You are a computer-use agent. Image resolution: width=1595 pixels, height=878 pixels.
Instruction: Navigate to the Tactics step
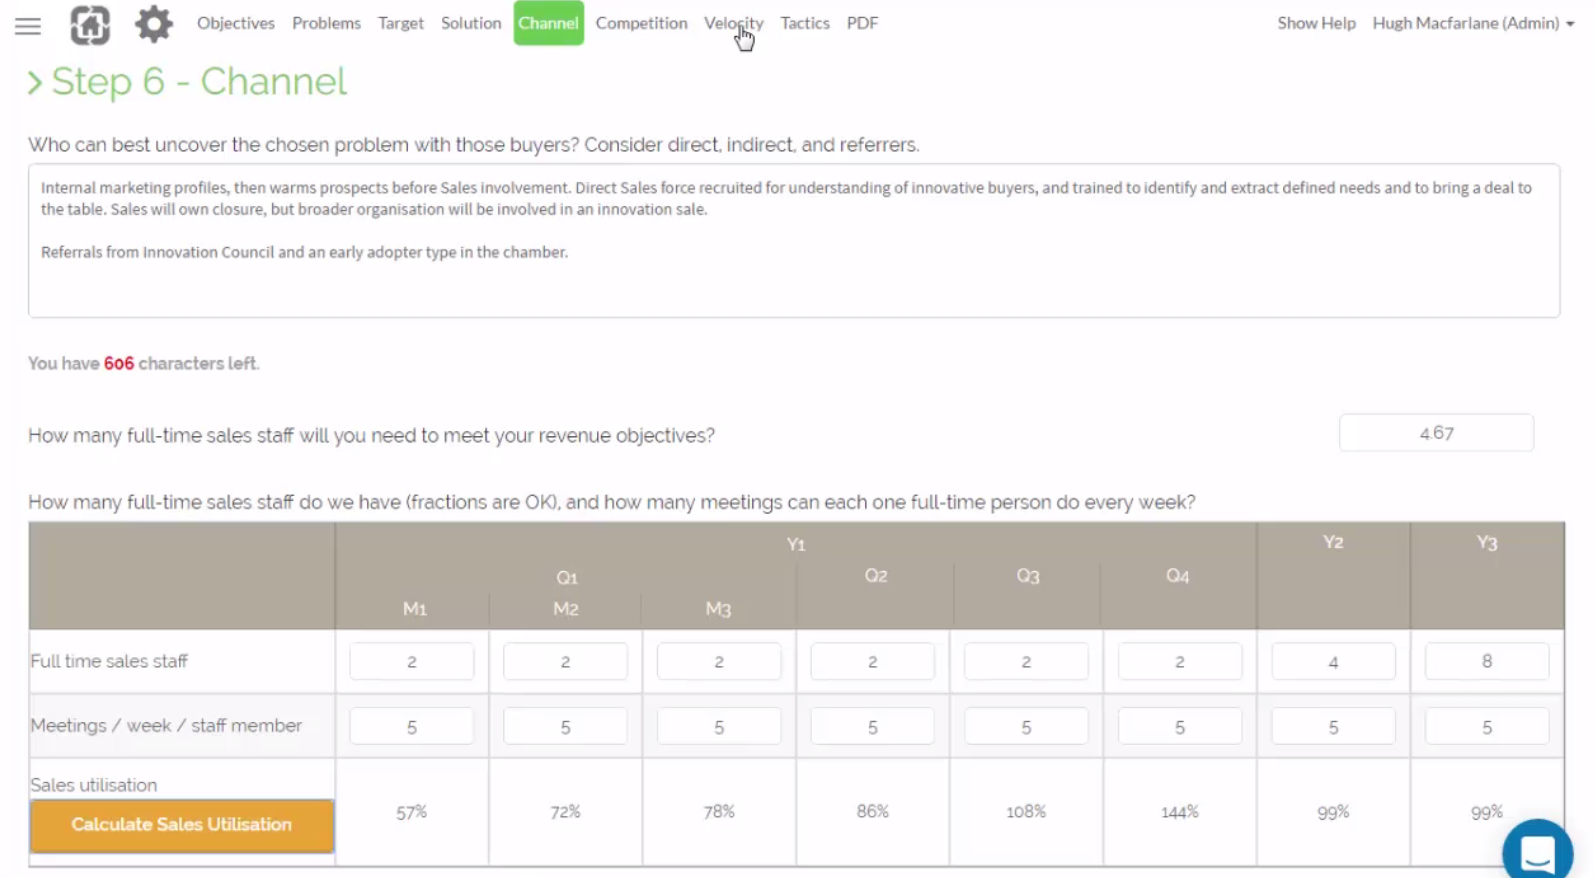tap(804, 23)
